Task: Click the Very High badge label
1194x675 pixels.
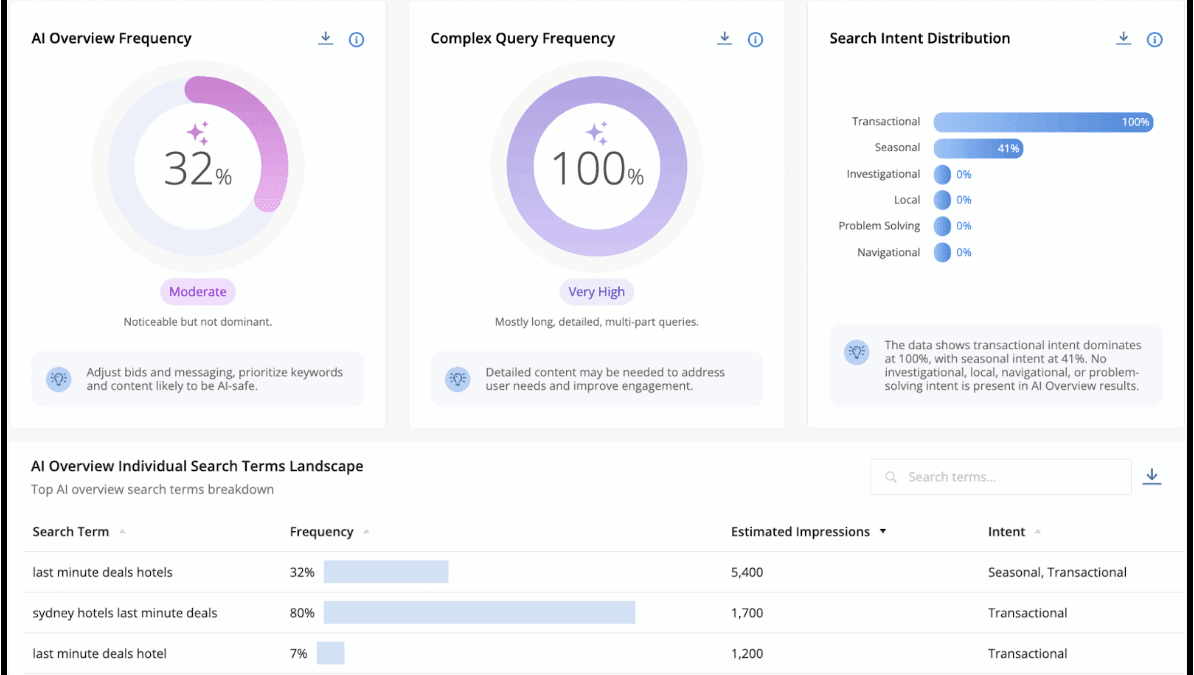Action: pyautogui.click(x=596, y=291)
